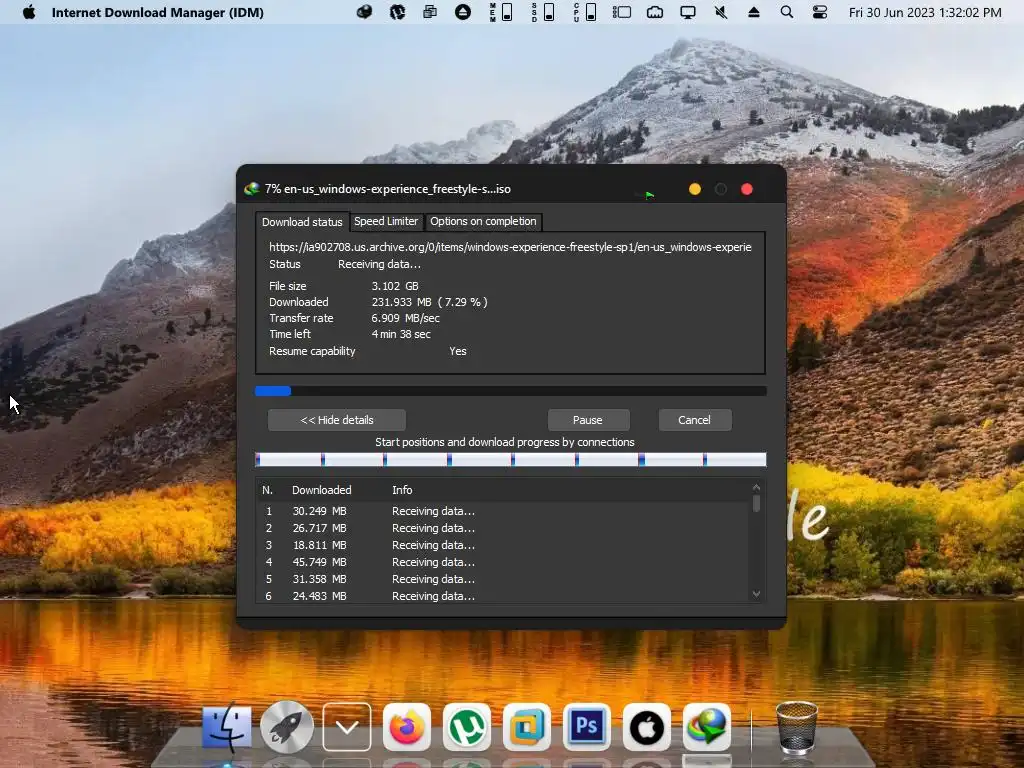1024x768 pixels.
Task: Click the Time left value 4 min 38 sec
Action: tap(401, 334)
